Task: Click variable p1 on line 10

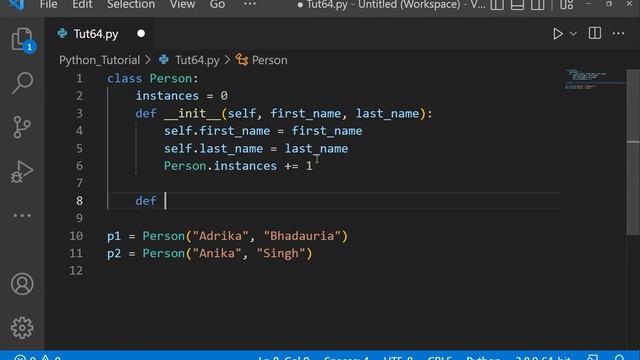Action: [114, 236]
